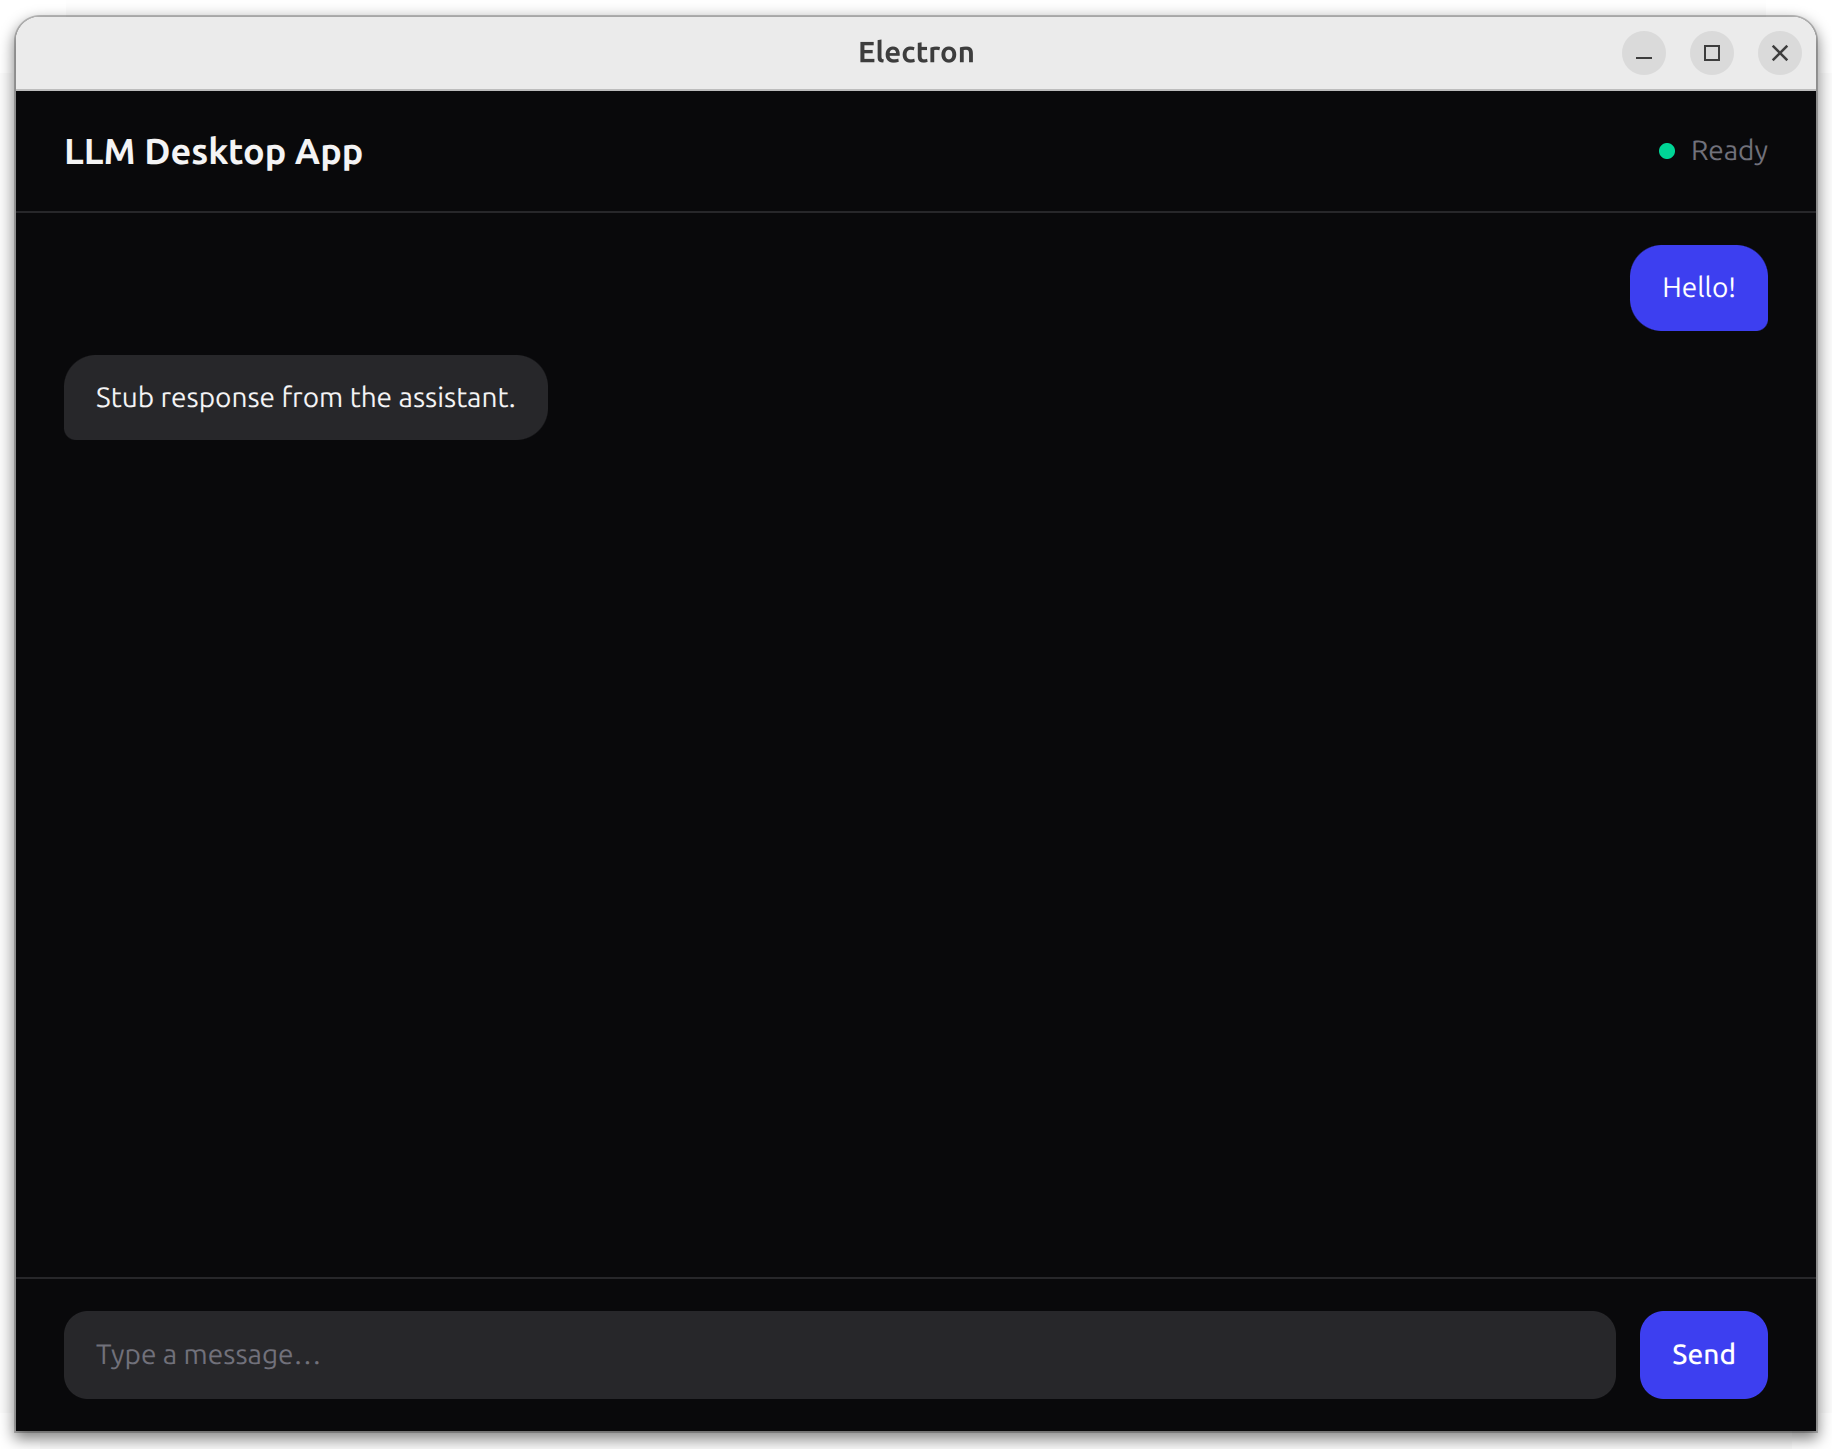Click the status indicator in the top-right corner
Screen dimensions: 1832x1449
tap(1712, 150)
